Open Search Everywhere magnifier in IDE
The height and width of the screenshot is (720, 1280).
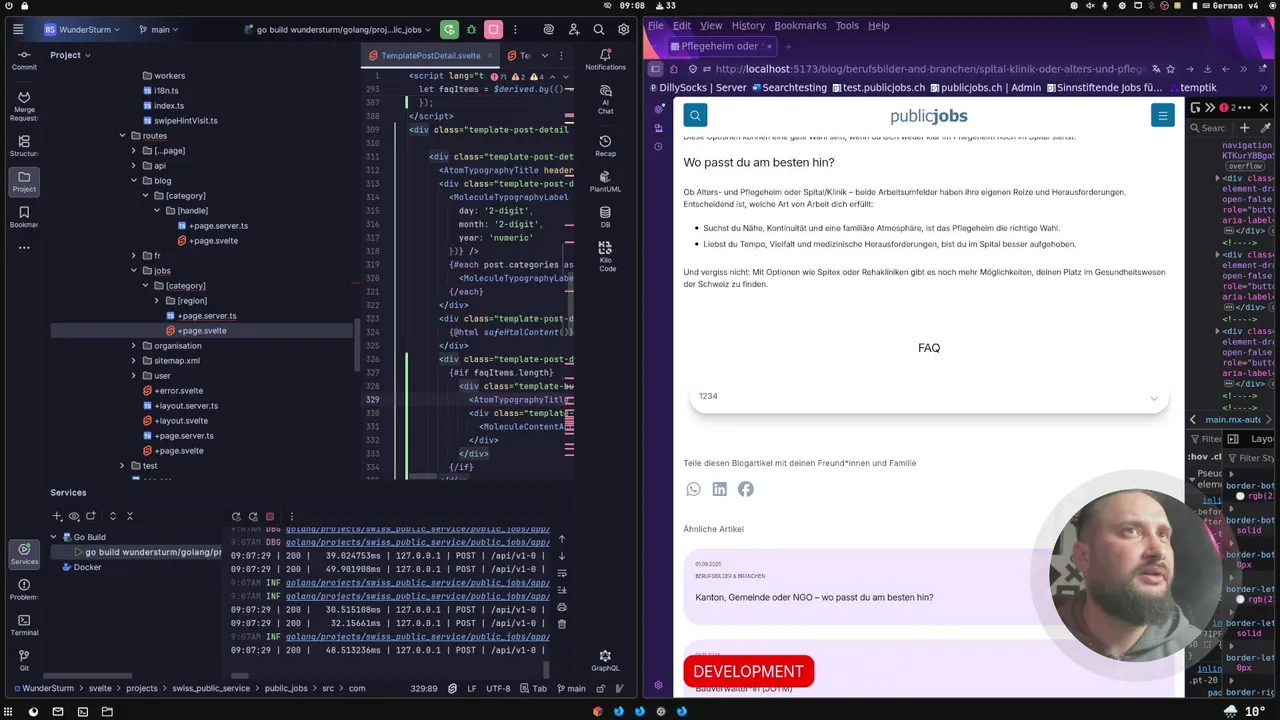[598, 30]
